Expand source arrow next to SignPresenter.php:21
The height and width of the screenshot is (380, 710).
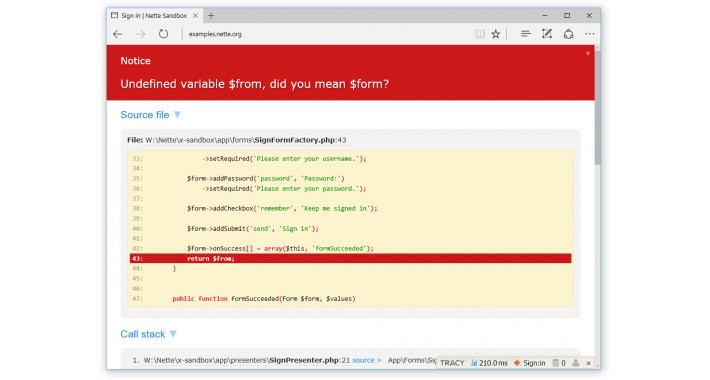pyautogui.click(x=380, y=360)
